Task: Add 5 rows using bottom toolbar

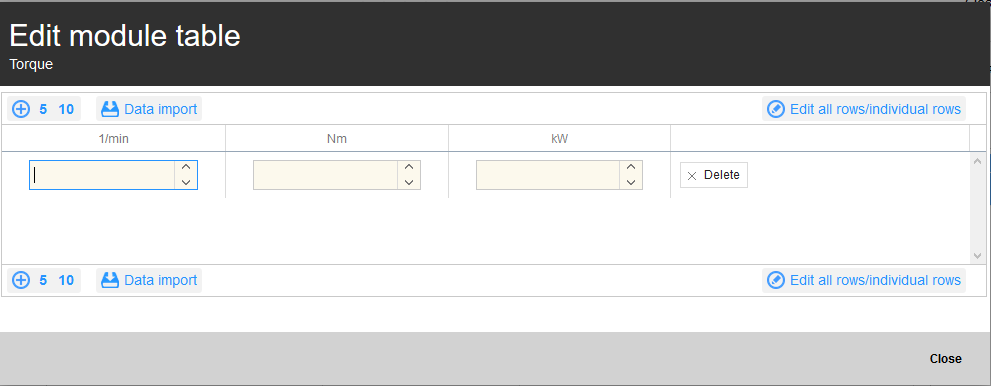Action: (x=43, y=280)
